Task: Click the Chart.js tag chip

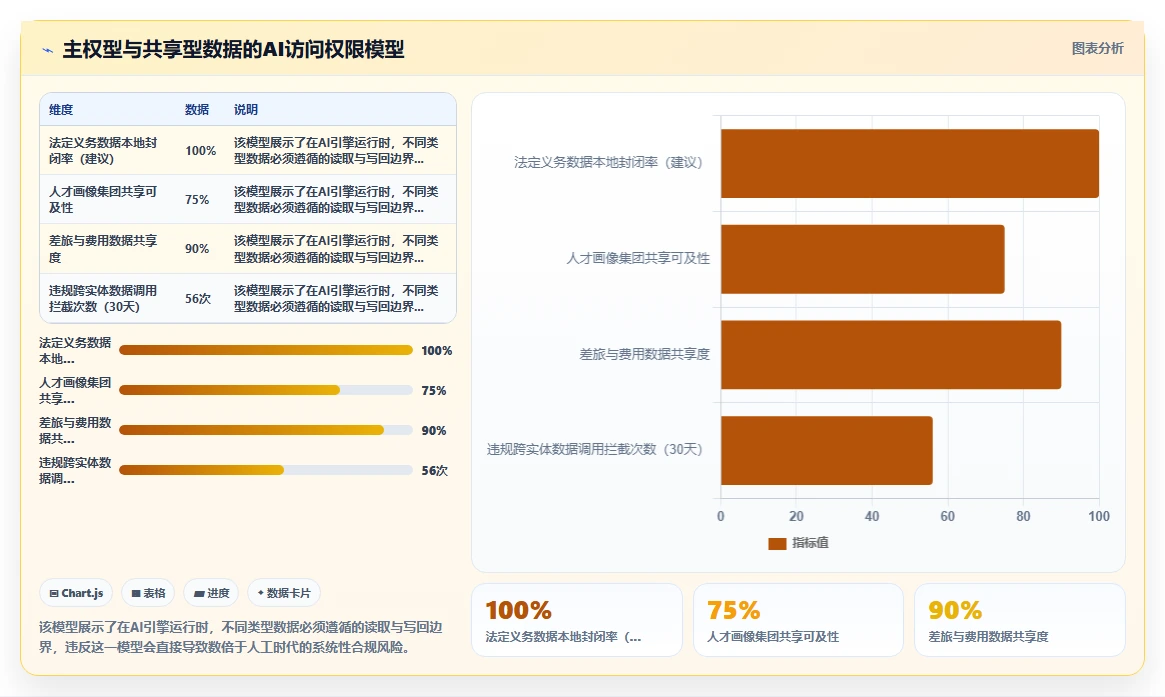Action: [x=76, y=593]
